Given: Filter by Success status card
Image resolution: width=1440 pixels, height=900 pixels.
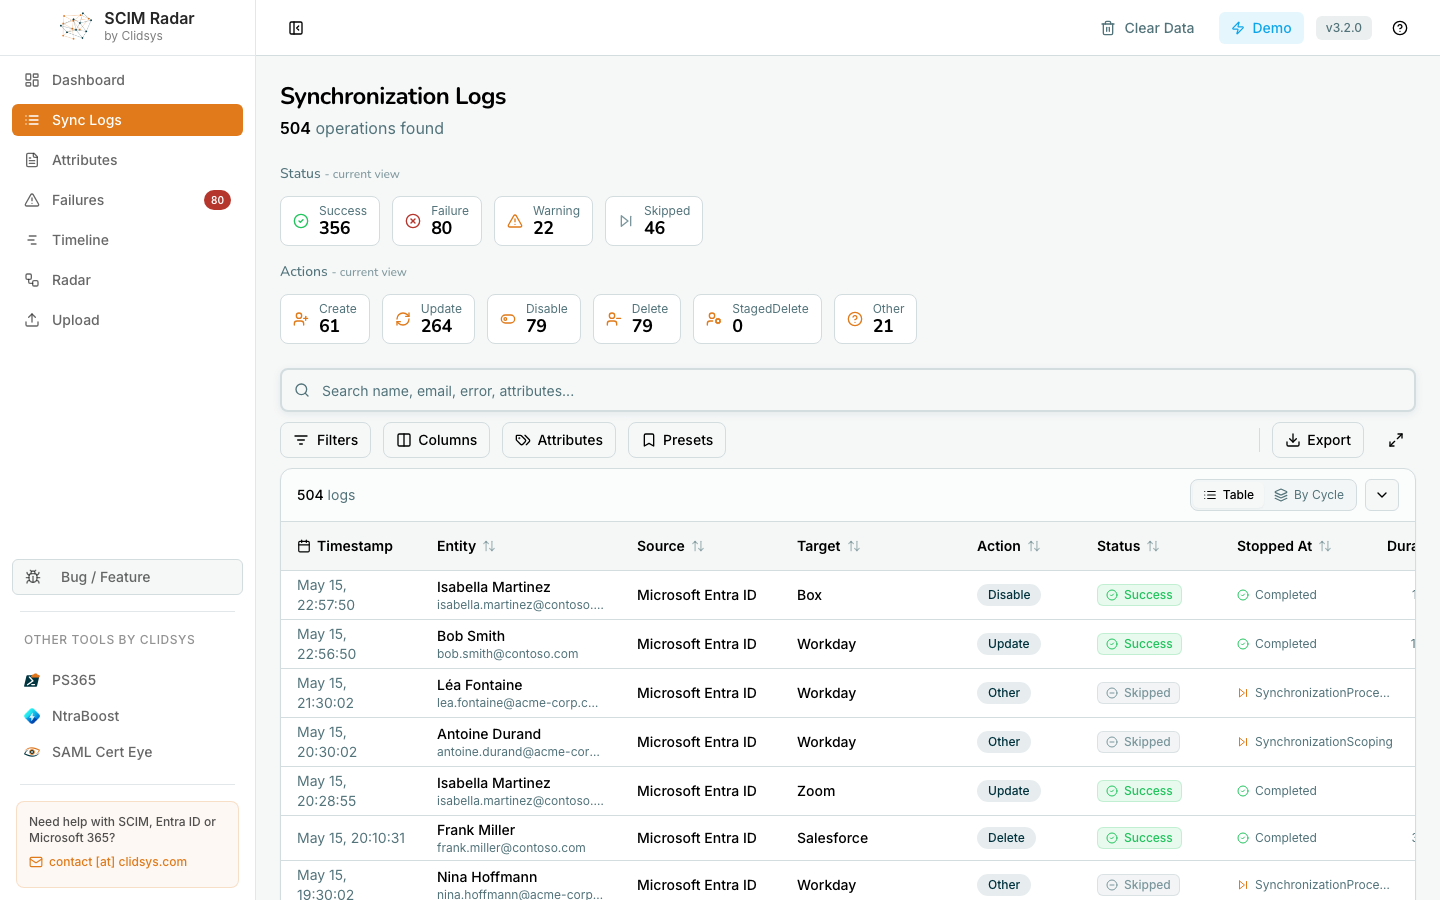Looking at the screenshot, I should (330, 220).
